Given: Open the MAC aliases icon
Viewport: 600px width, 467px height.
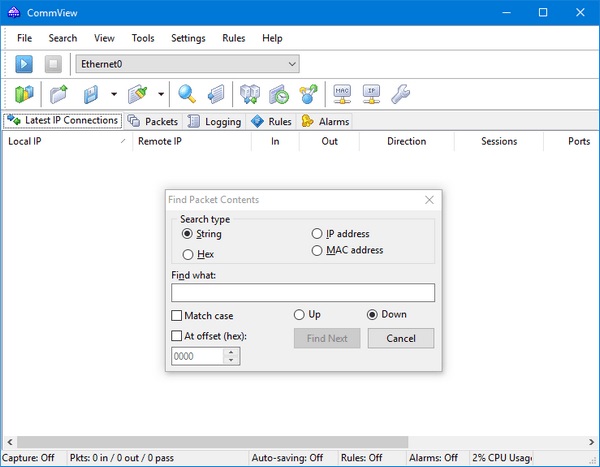Looking at the screenshot, I should [x=342, y=94].
